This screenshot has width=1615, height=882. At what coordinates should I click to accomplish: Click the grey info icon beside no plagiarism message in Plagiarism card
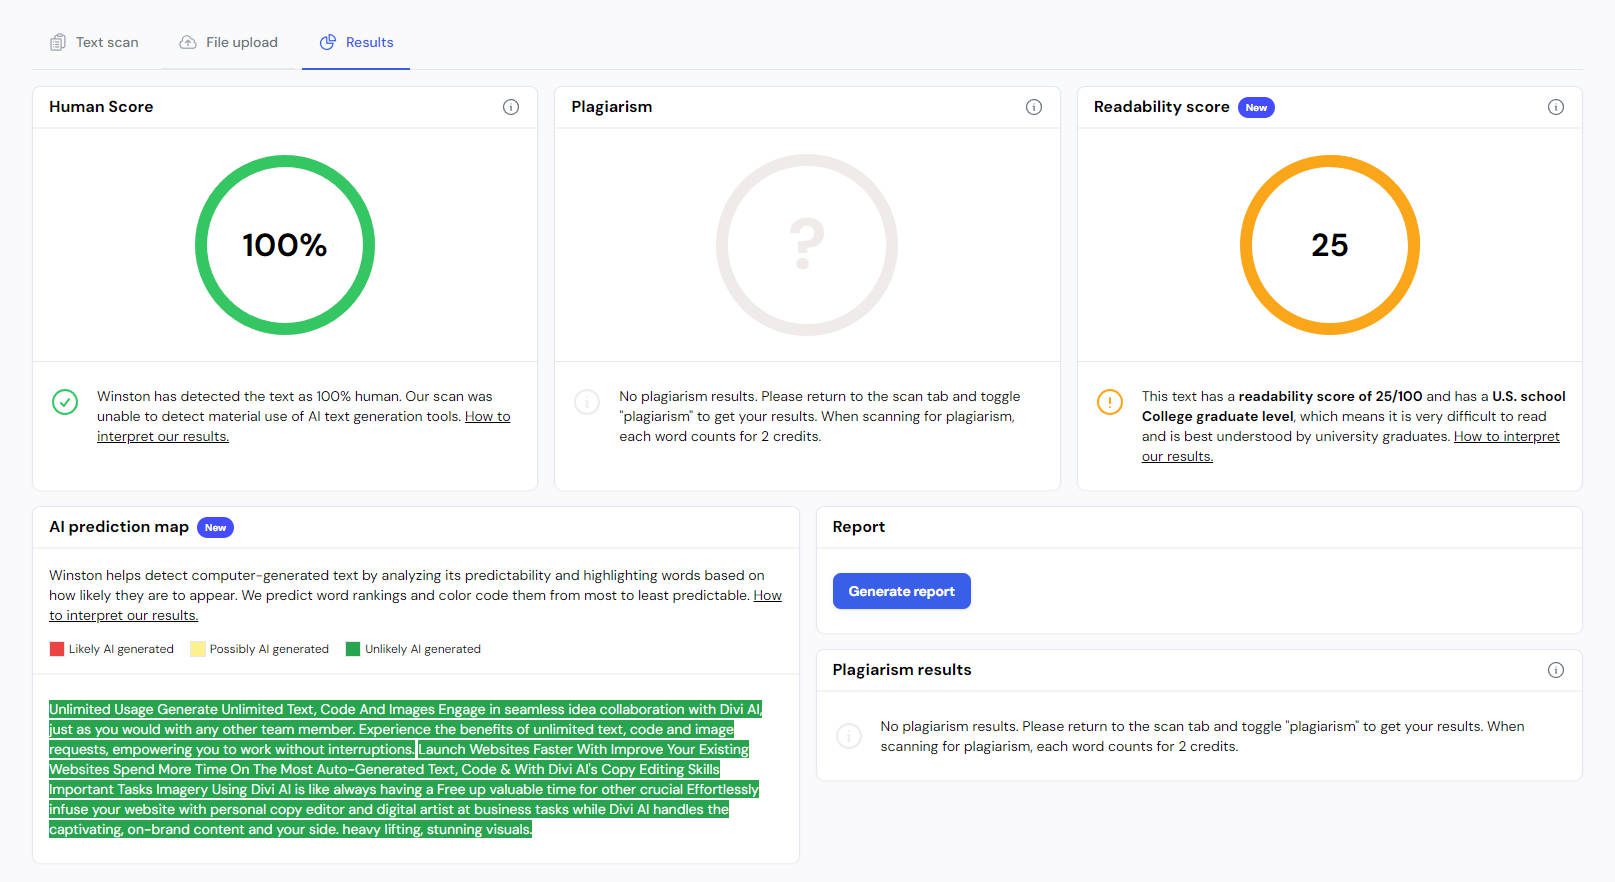587,402
